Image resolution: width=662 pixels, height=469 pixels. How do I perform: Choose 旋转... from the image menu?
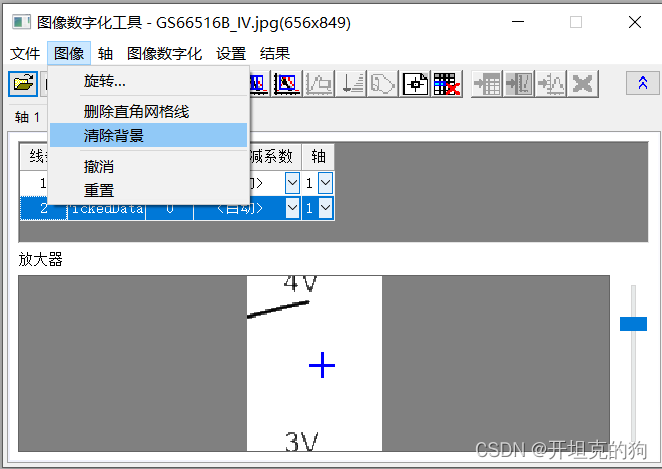pos(149,80)
